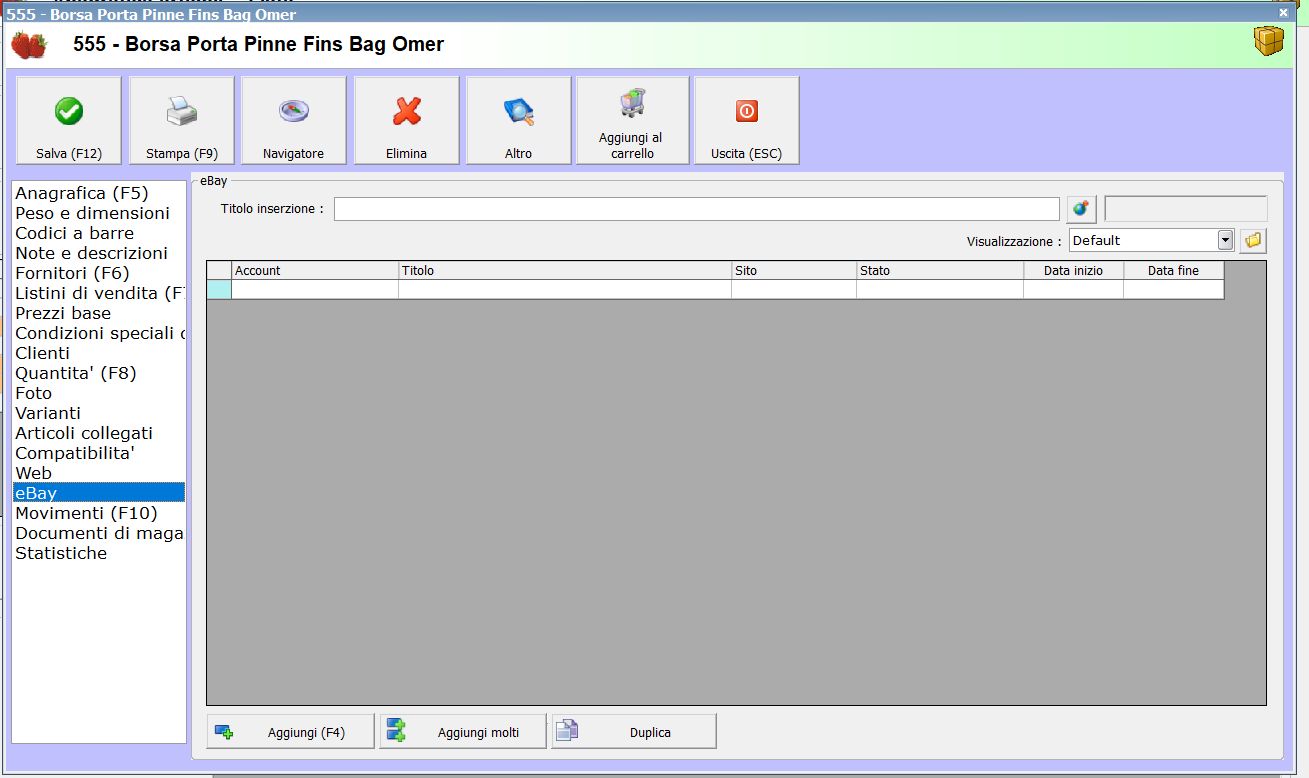Select the eBay section
Screen dimensions: 1309x778
point(99,493)
